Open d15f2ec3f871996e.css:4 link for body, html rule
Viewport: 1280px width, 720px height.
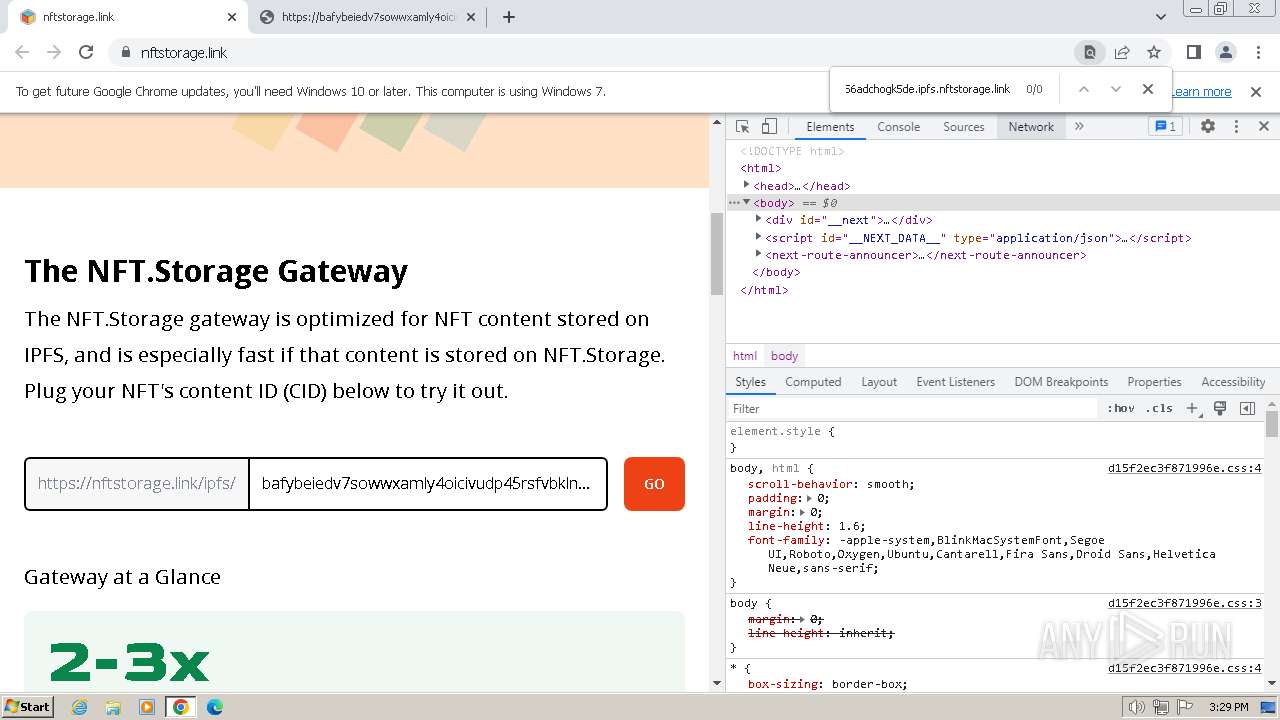click(x=1185, y=468)
